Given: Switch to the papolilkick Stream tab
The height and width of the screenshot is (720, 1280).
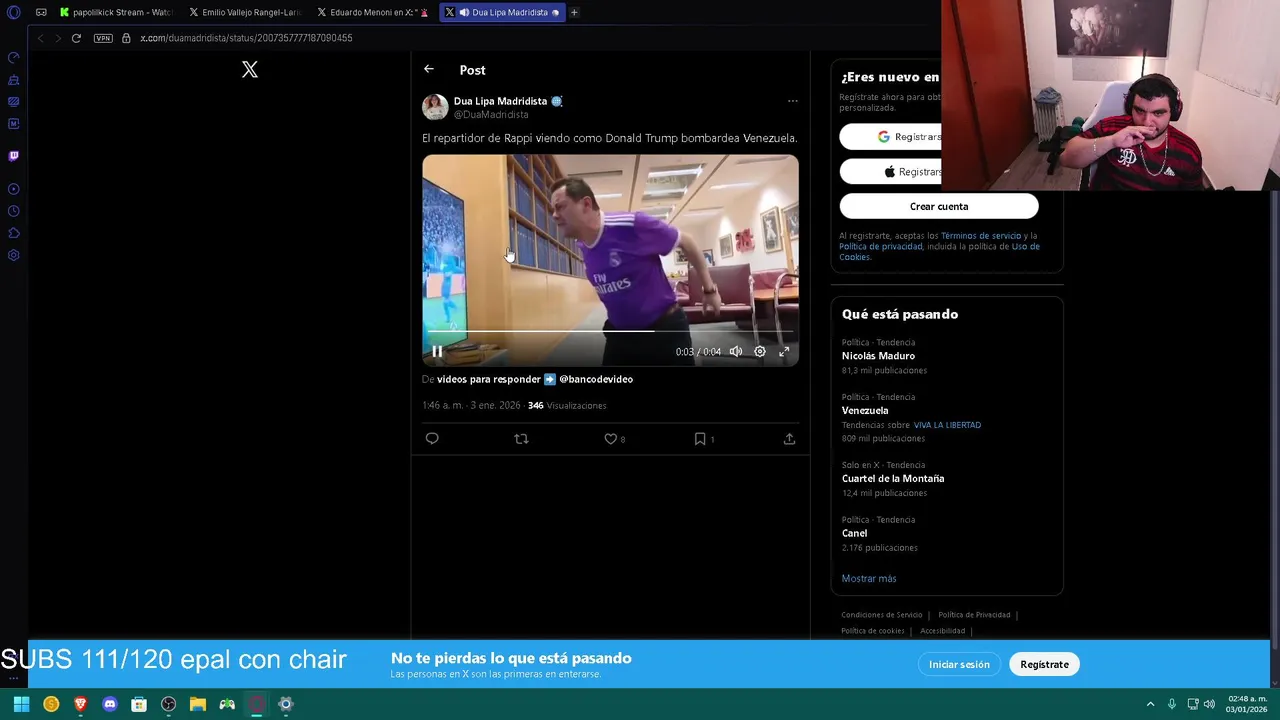Looking at the screenshot, I should point(115,12).
